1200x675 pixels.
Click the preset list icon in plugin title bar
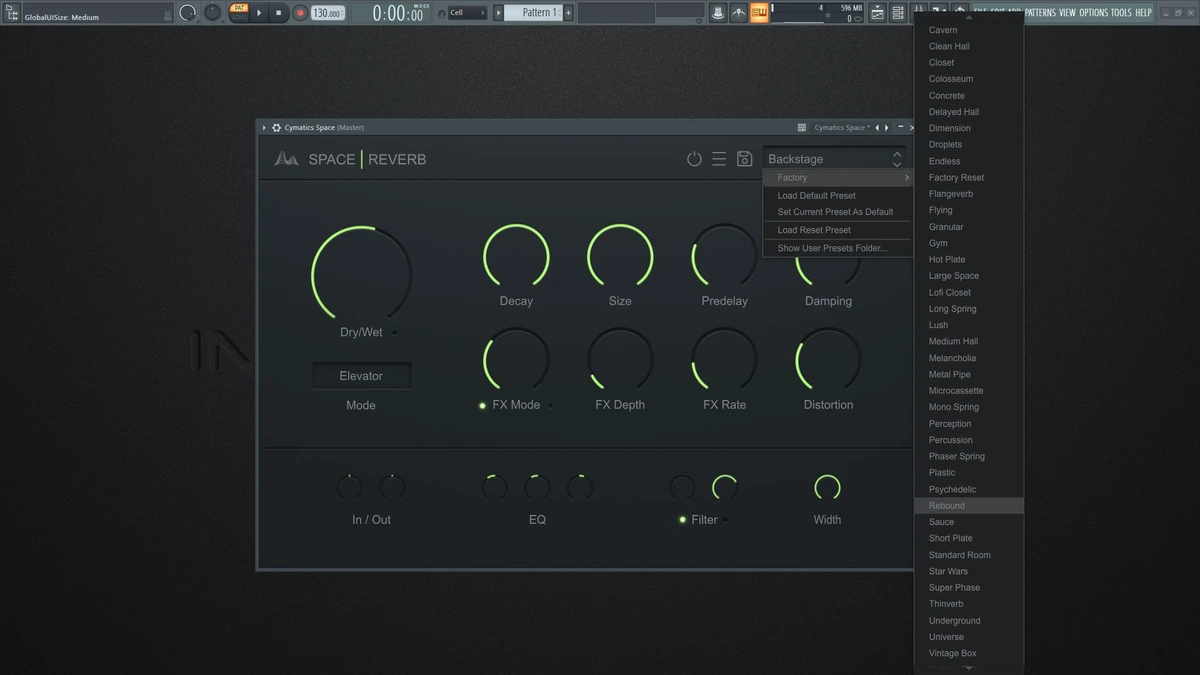[x=802, y=127]
